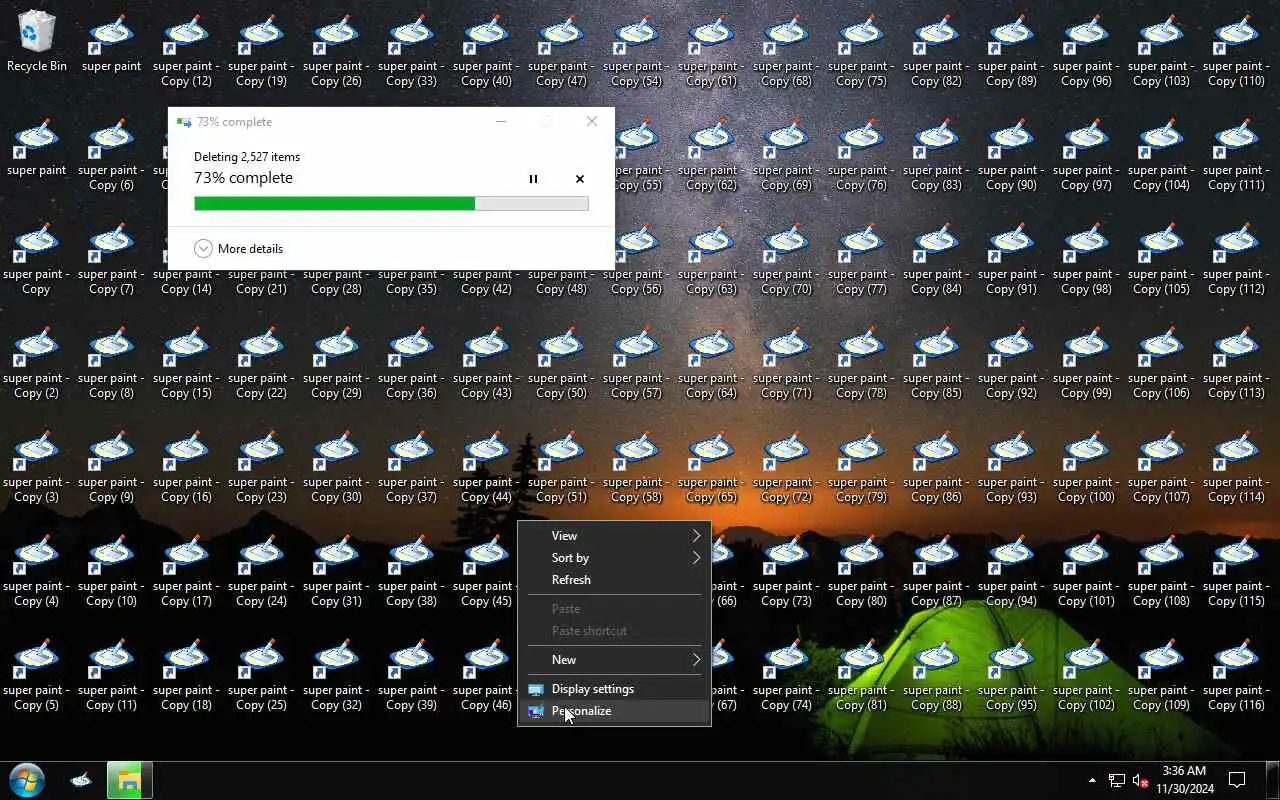Select the 'super paint - Copy (2)' shortcut
The width and height of the screenshot is (1280, 800).
pos(37,362)
